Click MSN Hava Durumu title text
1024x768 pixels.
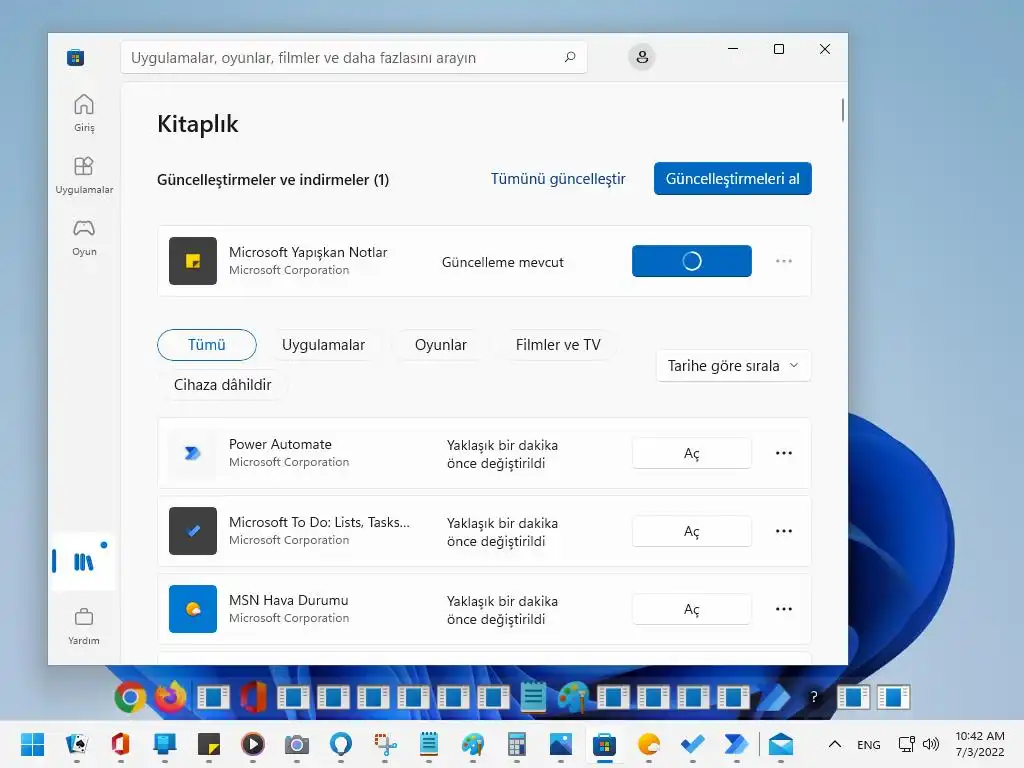pyautogui.click(x=288, y=600)
